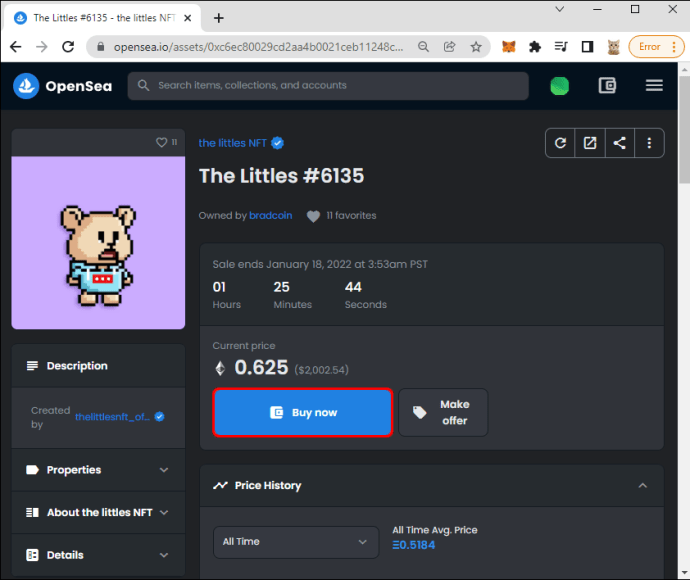Click Buy now button
The width and height of the screenshot is (690, 580).
[303, 412]
